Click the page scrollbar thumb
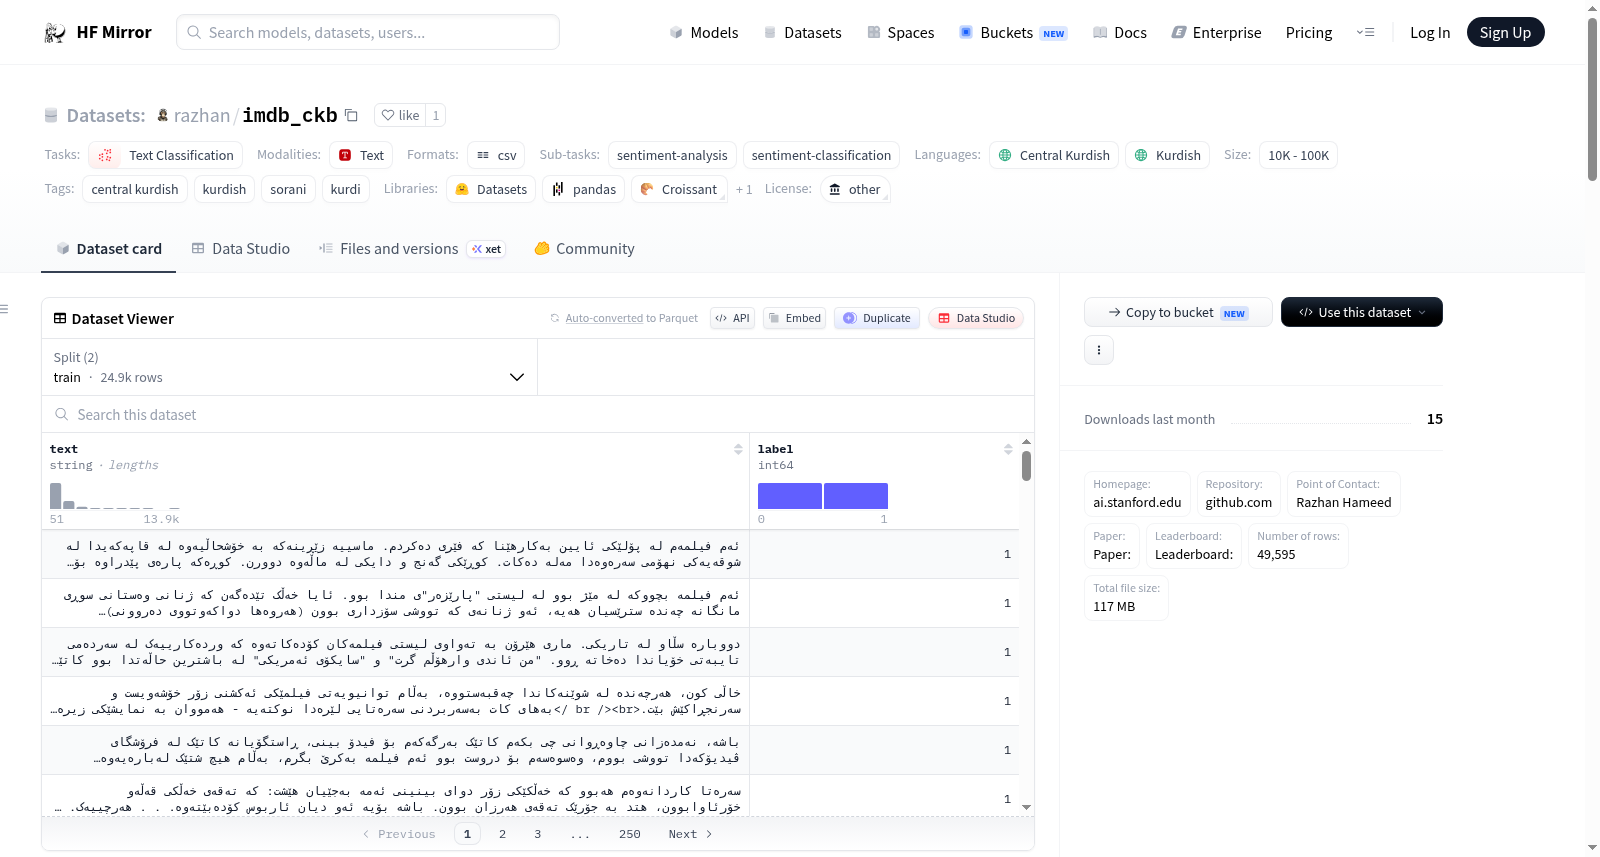This screenshot has width=1600, height=857. (1592, 98)
